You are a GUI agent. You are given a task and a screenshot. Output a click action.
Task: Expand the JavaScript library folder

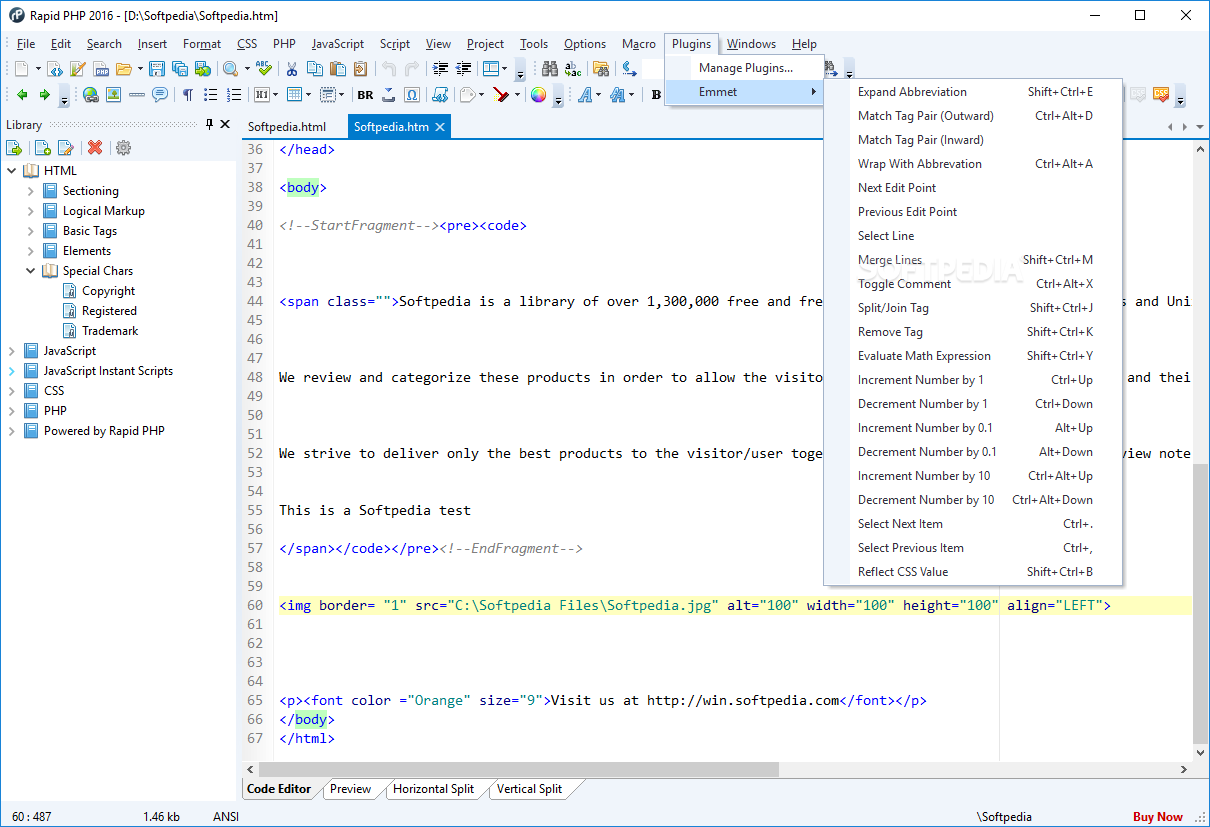click(12, 351)
